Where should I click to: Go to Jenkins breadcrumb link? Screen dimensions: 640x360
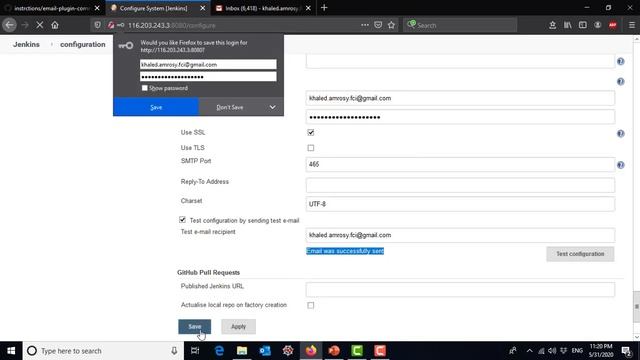coord(26,44)
